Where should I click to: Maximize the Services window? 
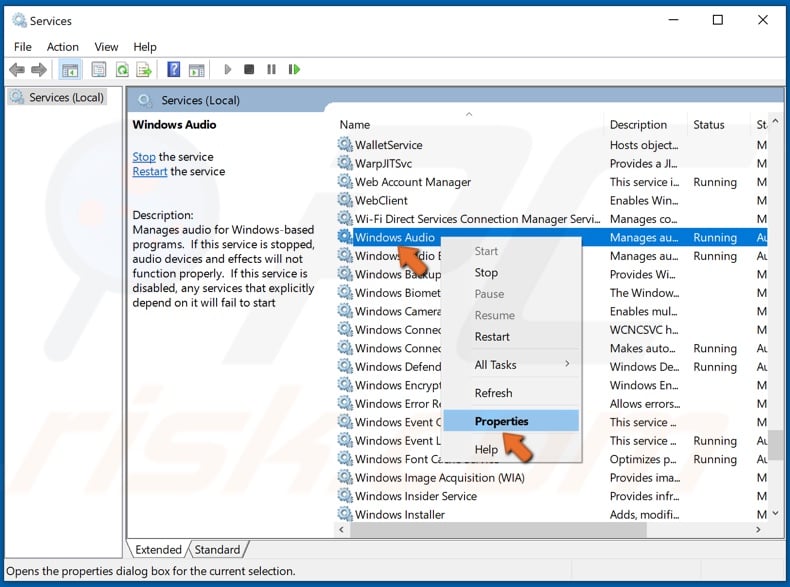point(717,20)
